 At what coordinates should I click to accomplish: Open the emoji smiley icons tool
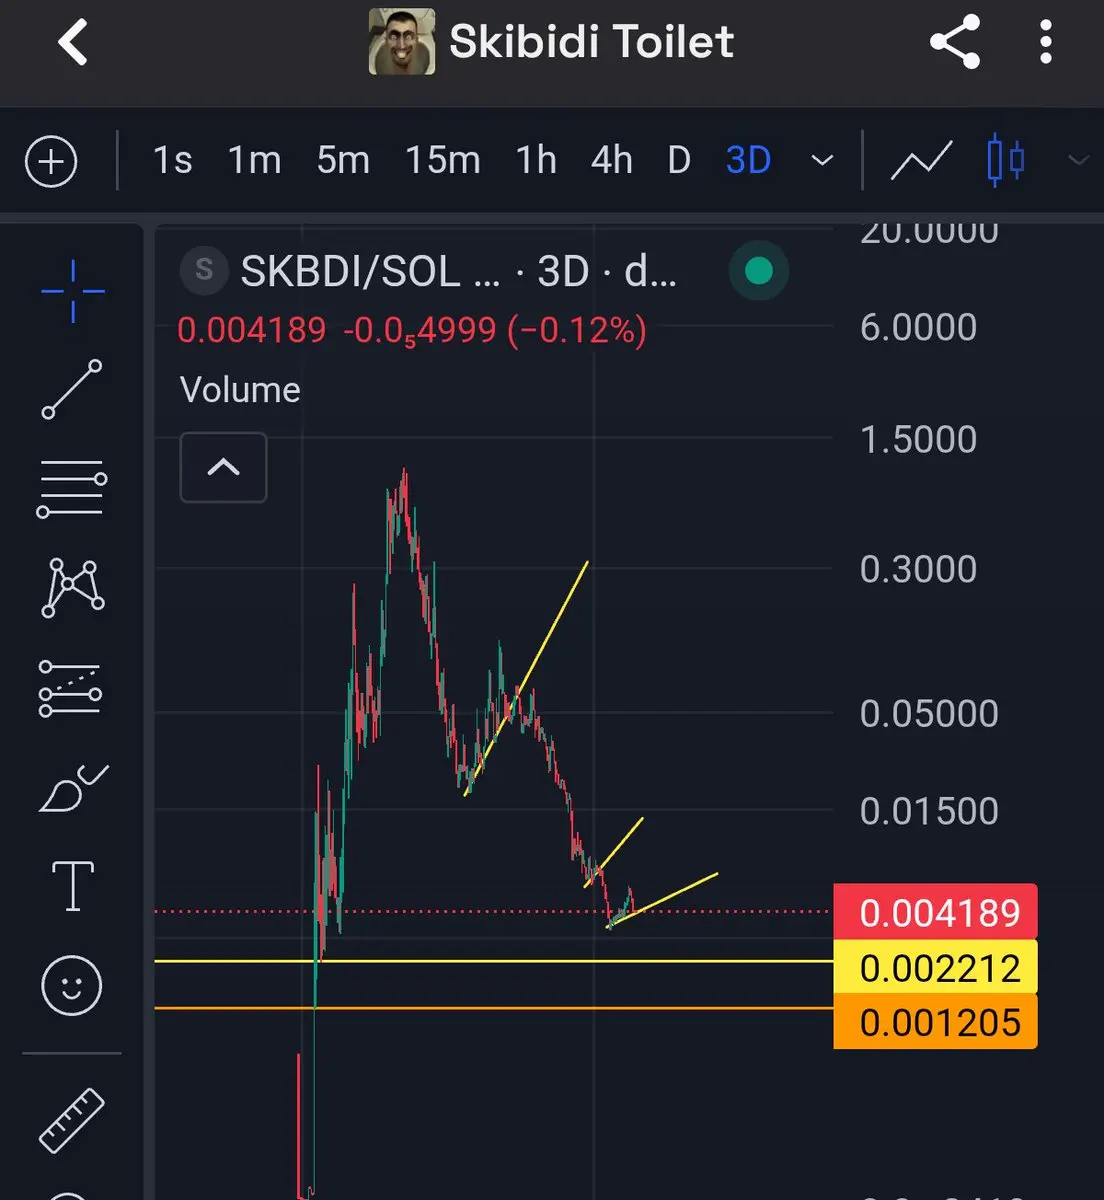click(71, 985)
